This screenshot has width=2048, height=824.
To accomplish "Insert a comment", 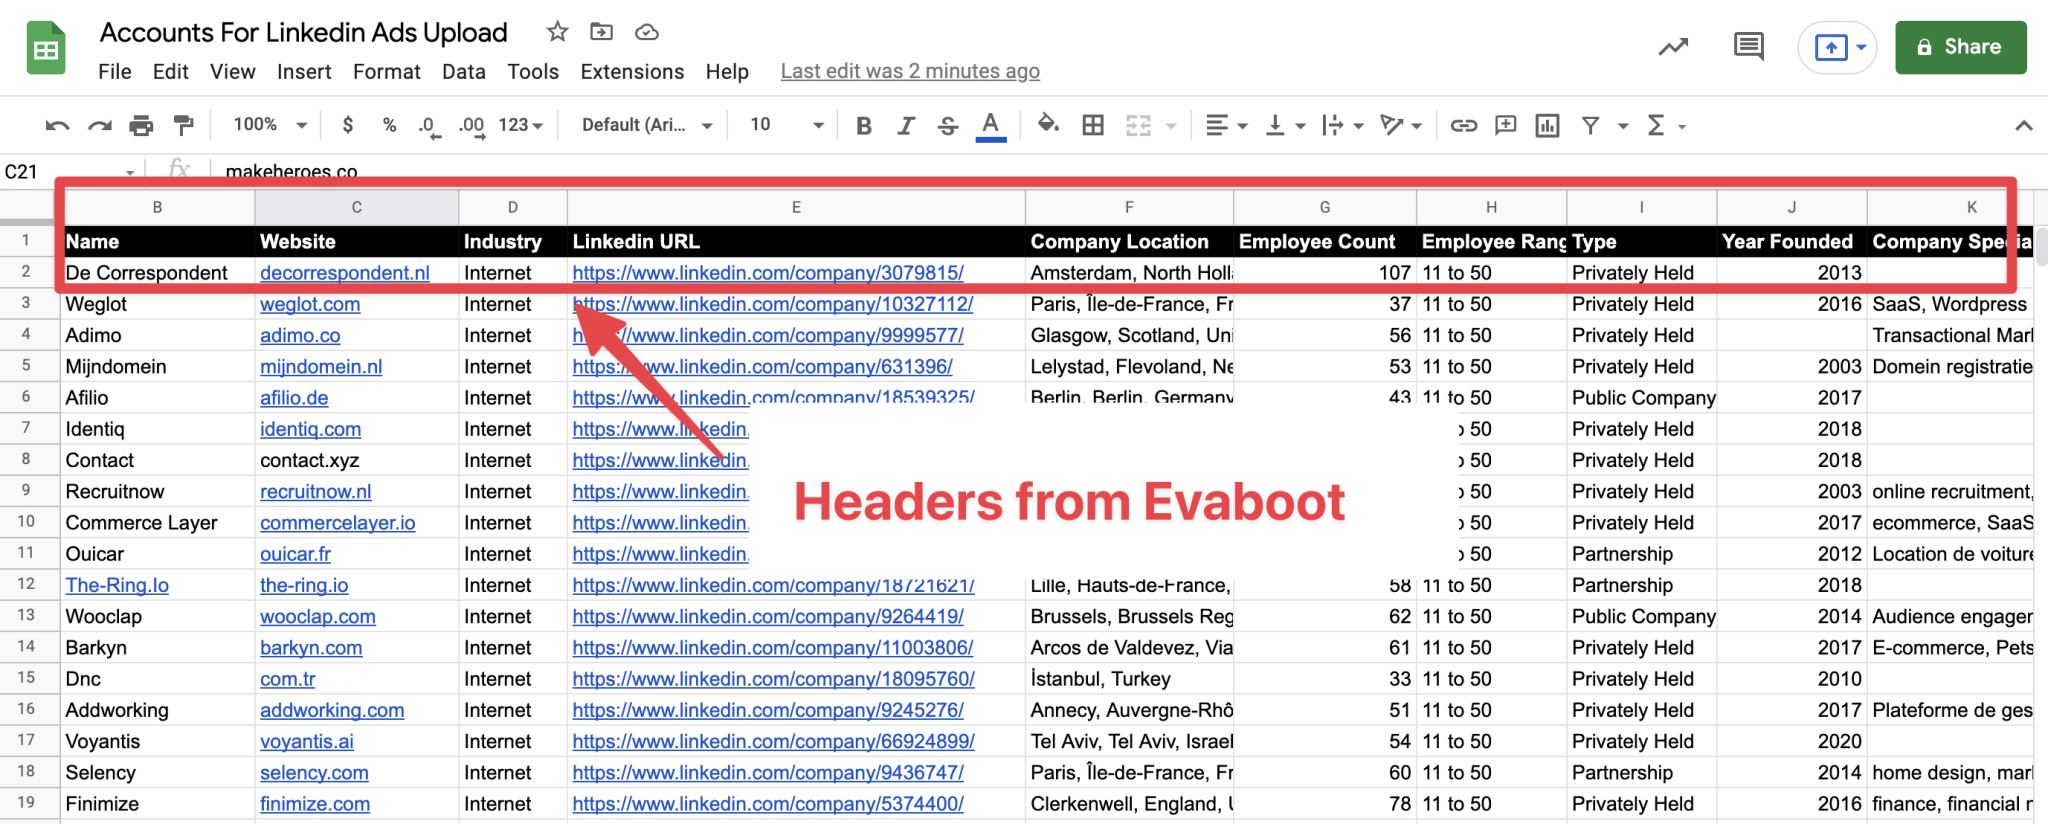I will (x=1505, y=125).
